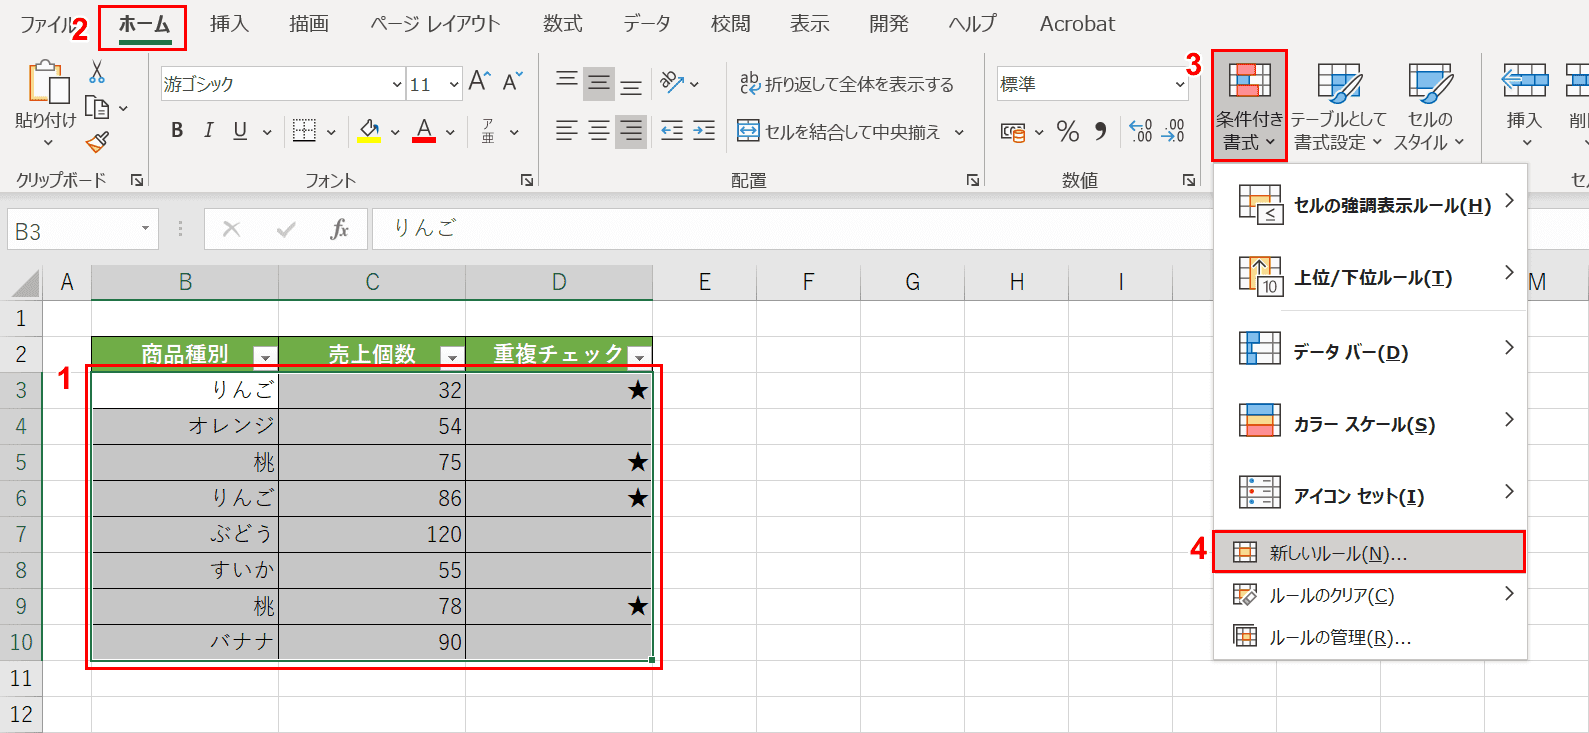The image size is (1589, 733).
Task: Open the 校閲 ribbon tab
Action: 730,24
